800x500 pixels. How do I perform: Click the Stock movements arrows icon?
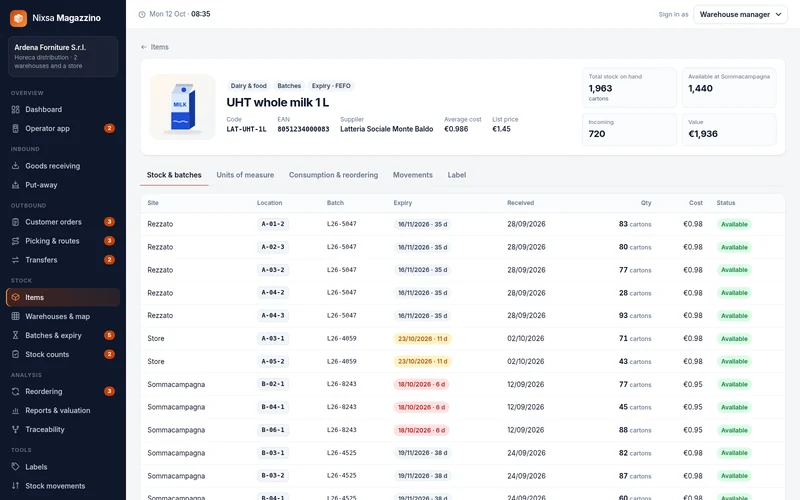[15, 486]
